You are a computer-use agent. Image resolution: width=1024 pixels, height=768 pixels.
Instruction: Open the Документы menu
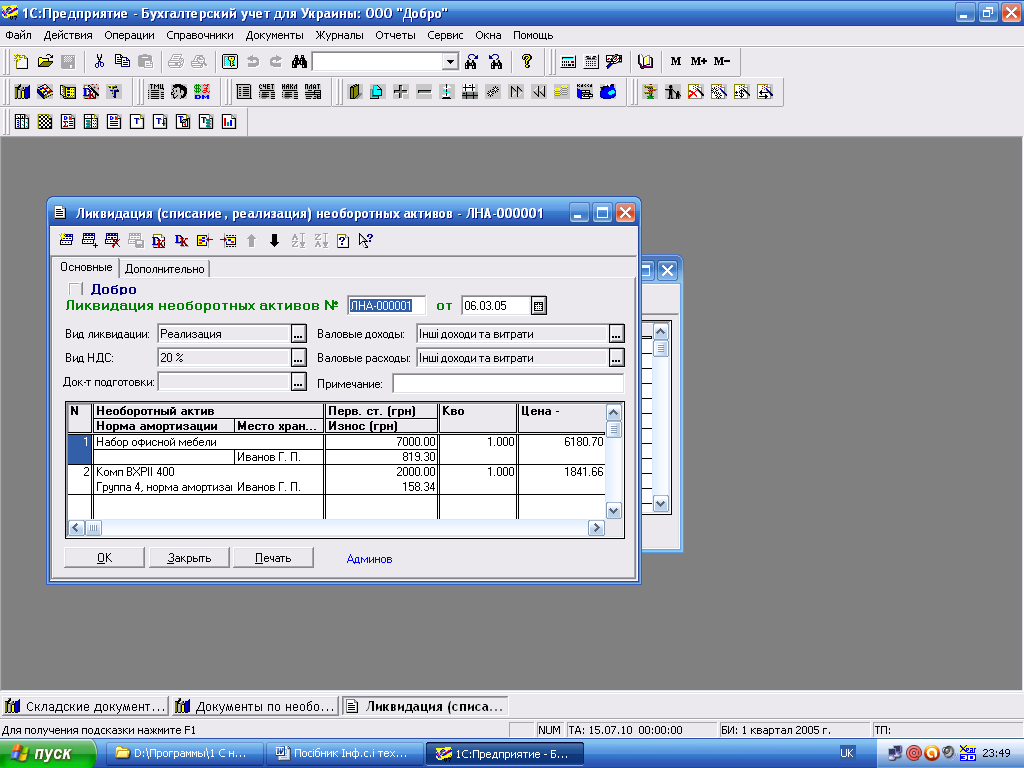pyautogui.click(x=274, y=35)
